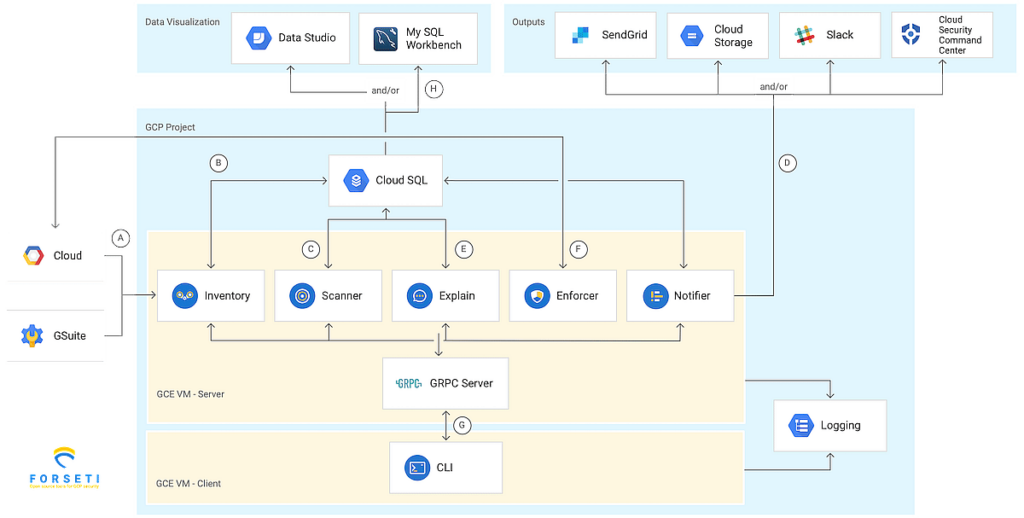Click the Cloud SQL hexagon icon

(x=356, y=180)
